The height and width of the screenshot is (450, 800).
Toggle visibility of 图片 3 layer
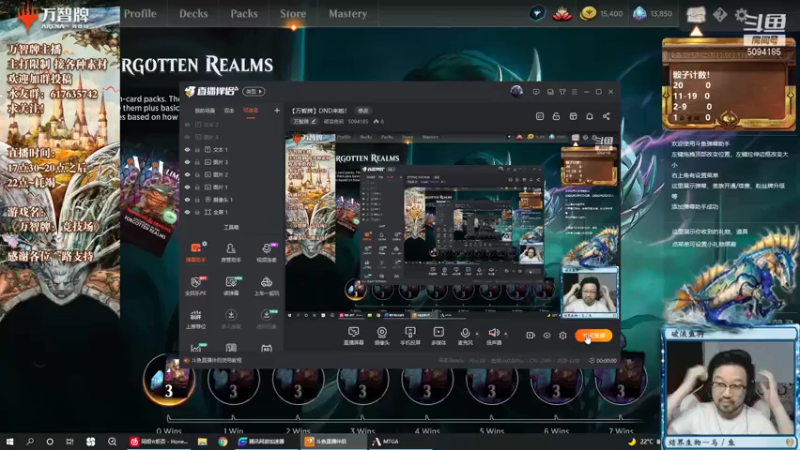pyautogui.click(x=187, y=162)
